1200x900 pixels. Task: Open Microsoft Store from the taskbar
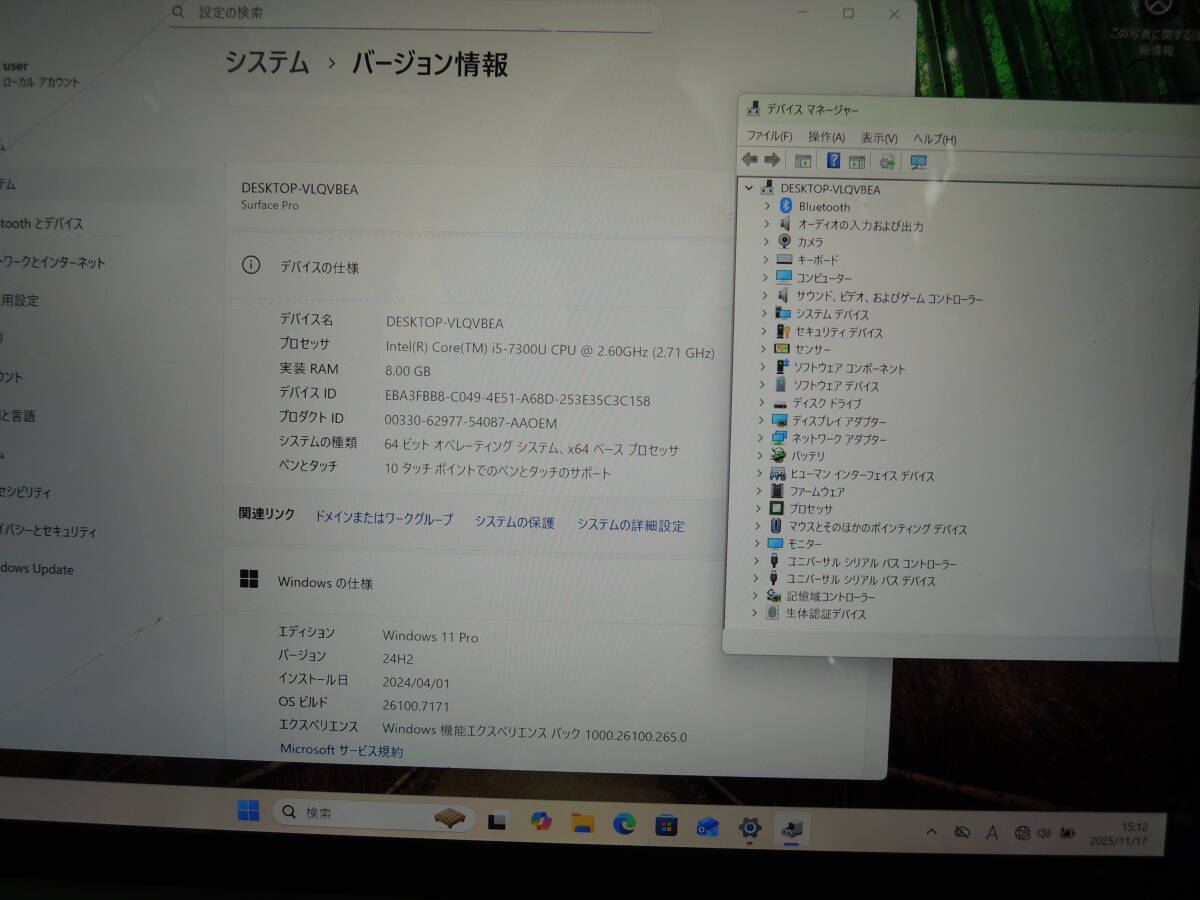click(667, 826)
